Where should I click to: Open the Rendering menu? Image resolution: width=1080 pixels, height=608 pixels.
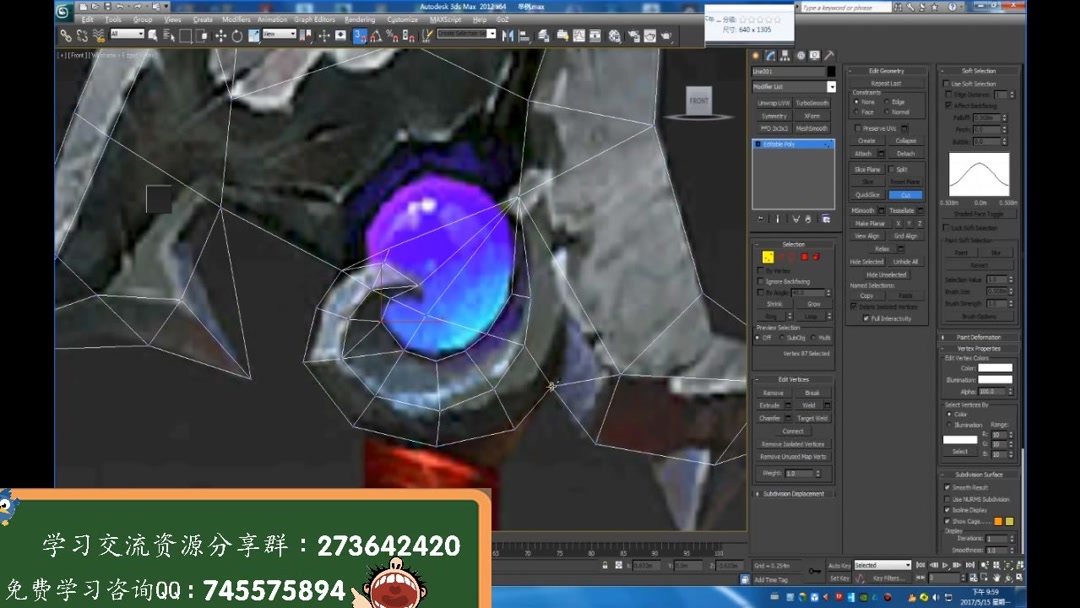(358, 19)
